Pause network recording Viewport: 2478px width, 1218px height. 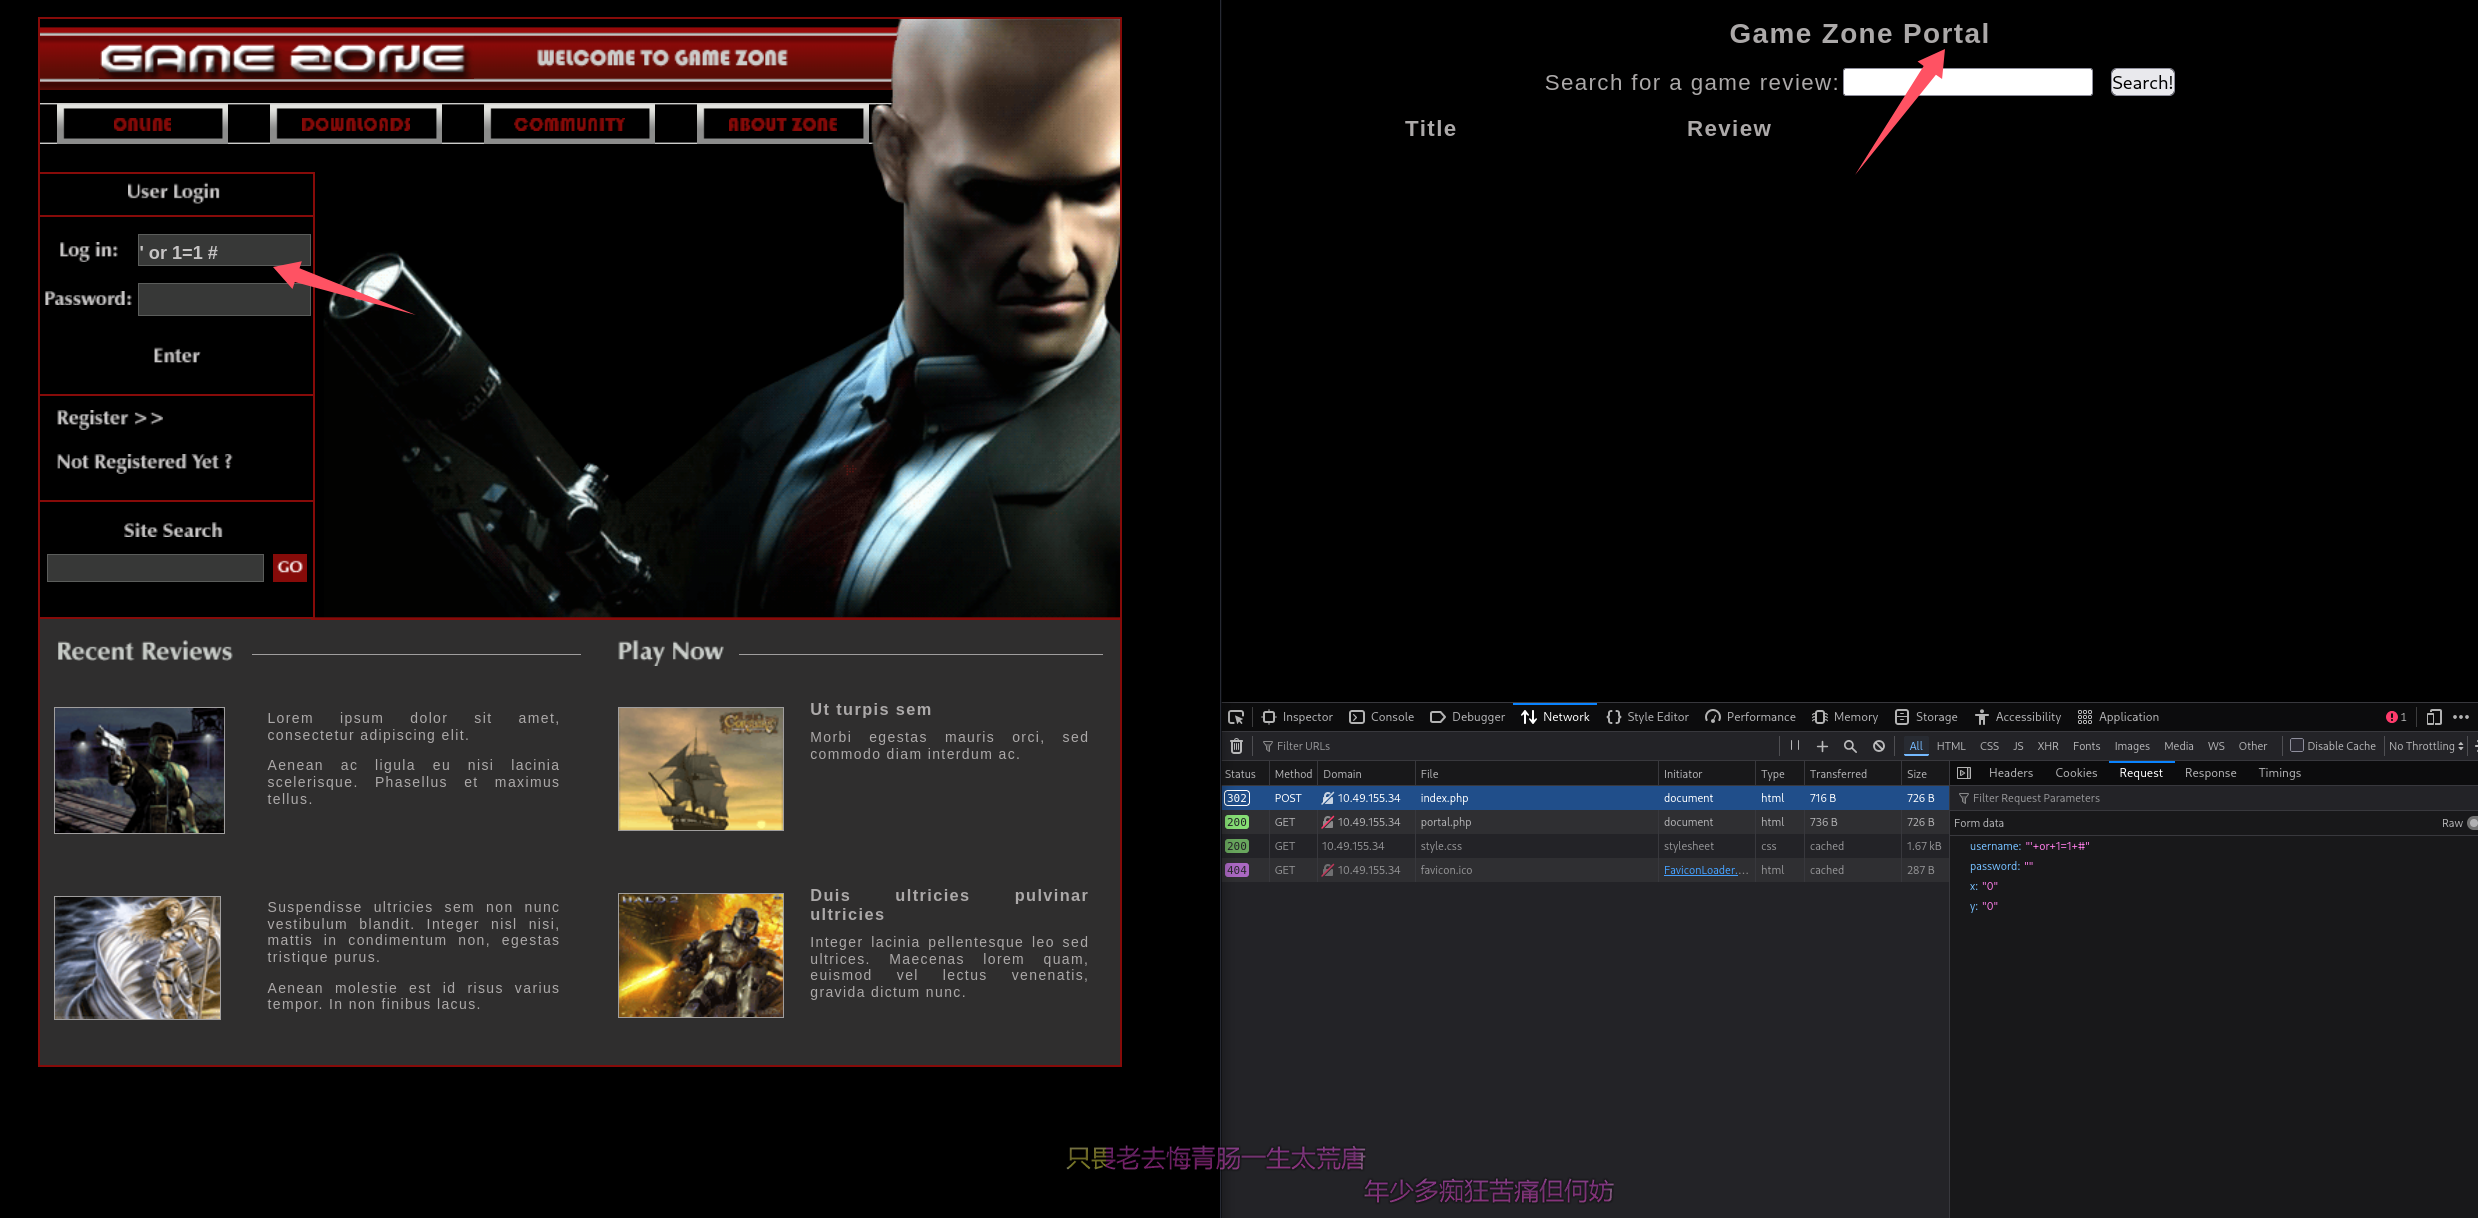tap(1795, 746)
